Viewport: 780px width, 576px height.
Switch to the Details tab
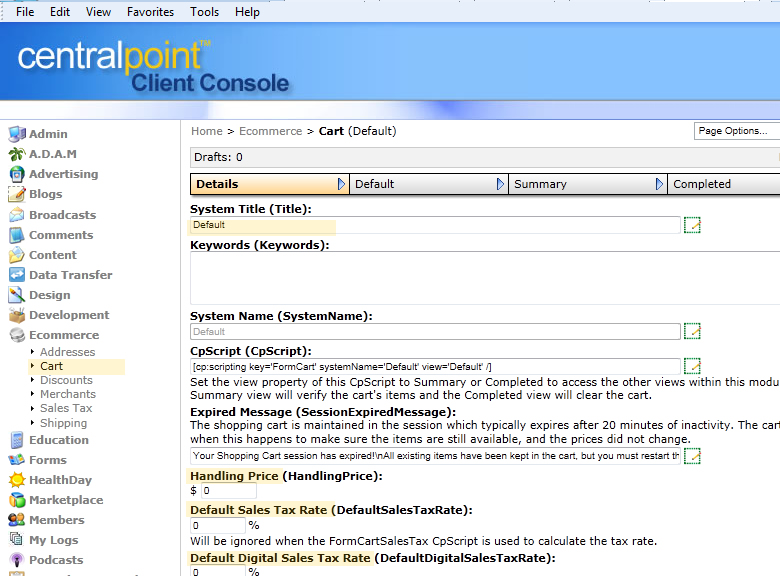pyautogui.click(x=269, y=184)
